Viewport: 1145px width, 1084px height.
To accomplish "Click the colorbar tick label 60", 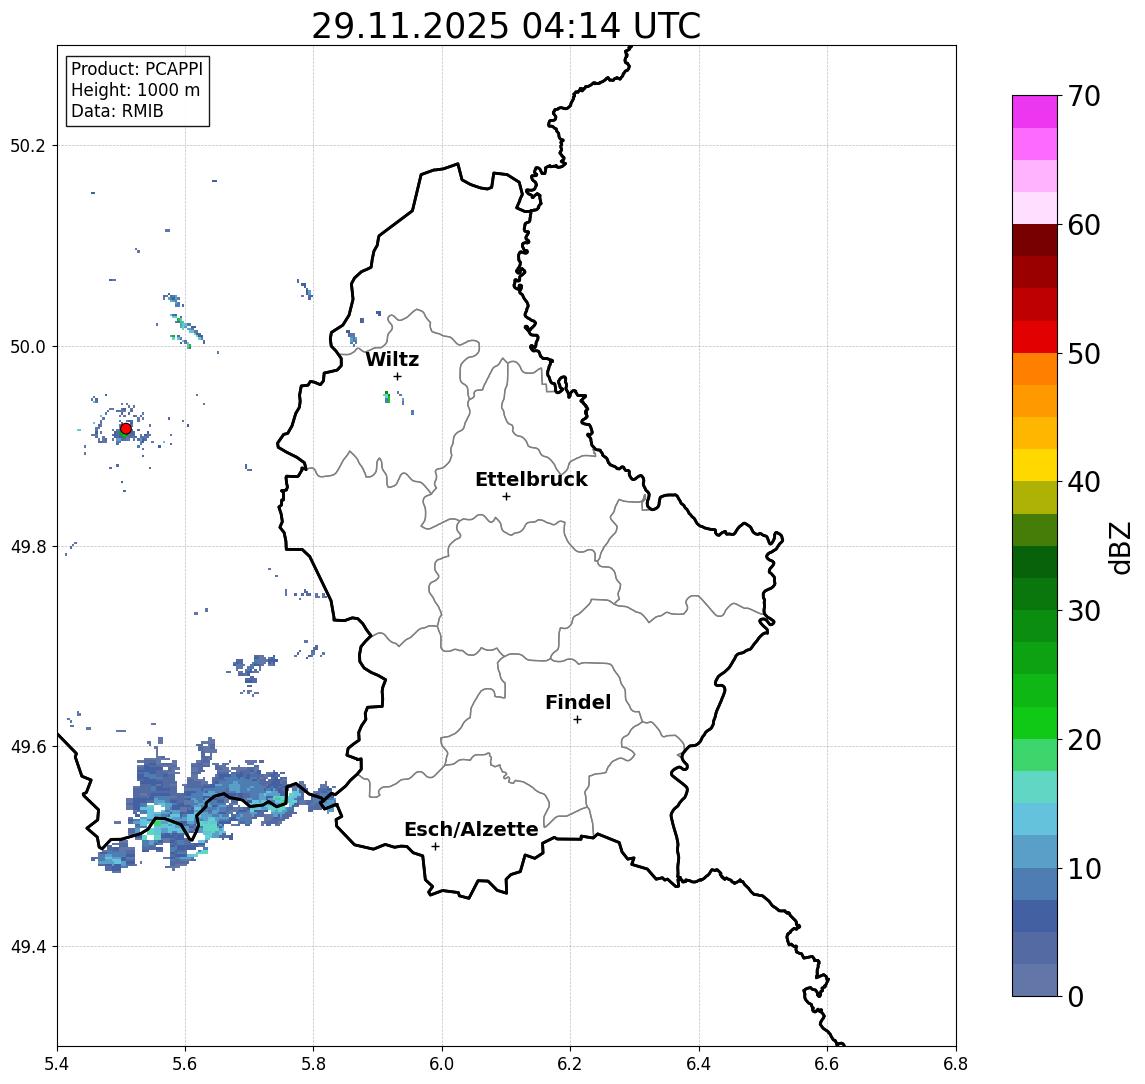I will (x=1084, y=226).
